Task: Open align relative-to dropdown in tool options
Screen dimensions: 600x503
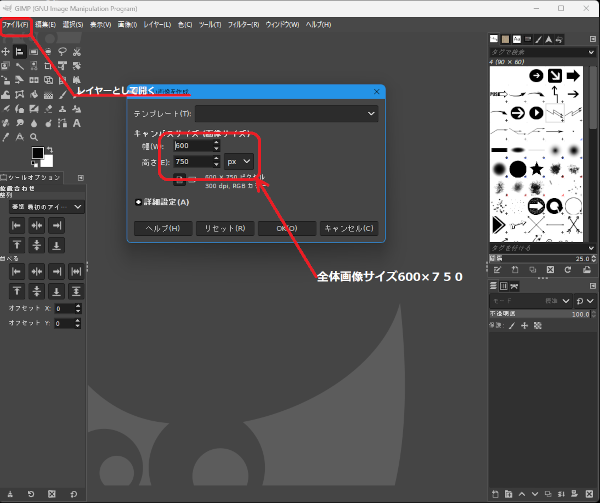Action: click(47, 207)
